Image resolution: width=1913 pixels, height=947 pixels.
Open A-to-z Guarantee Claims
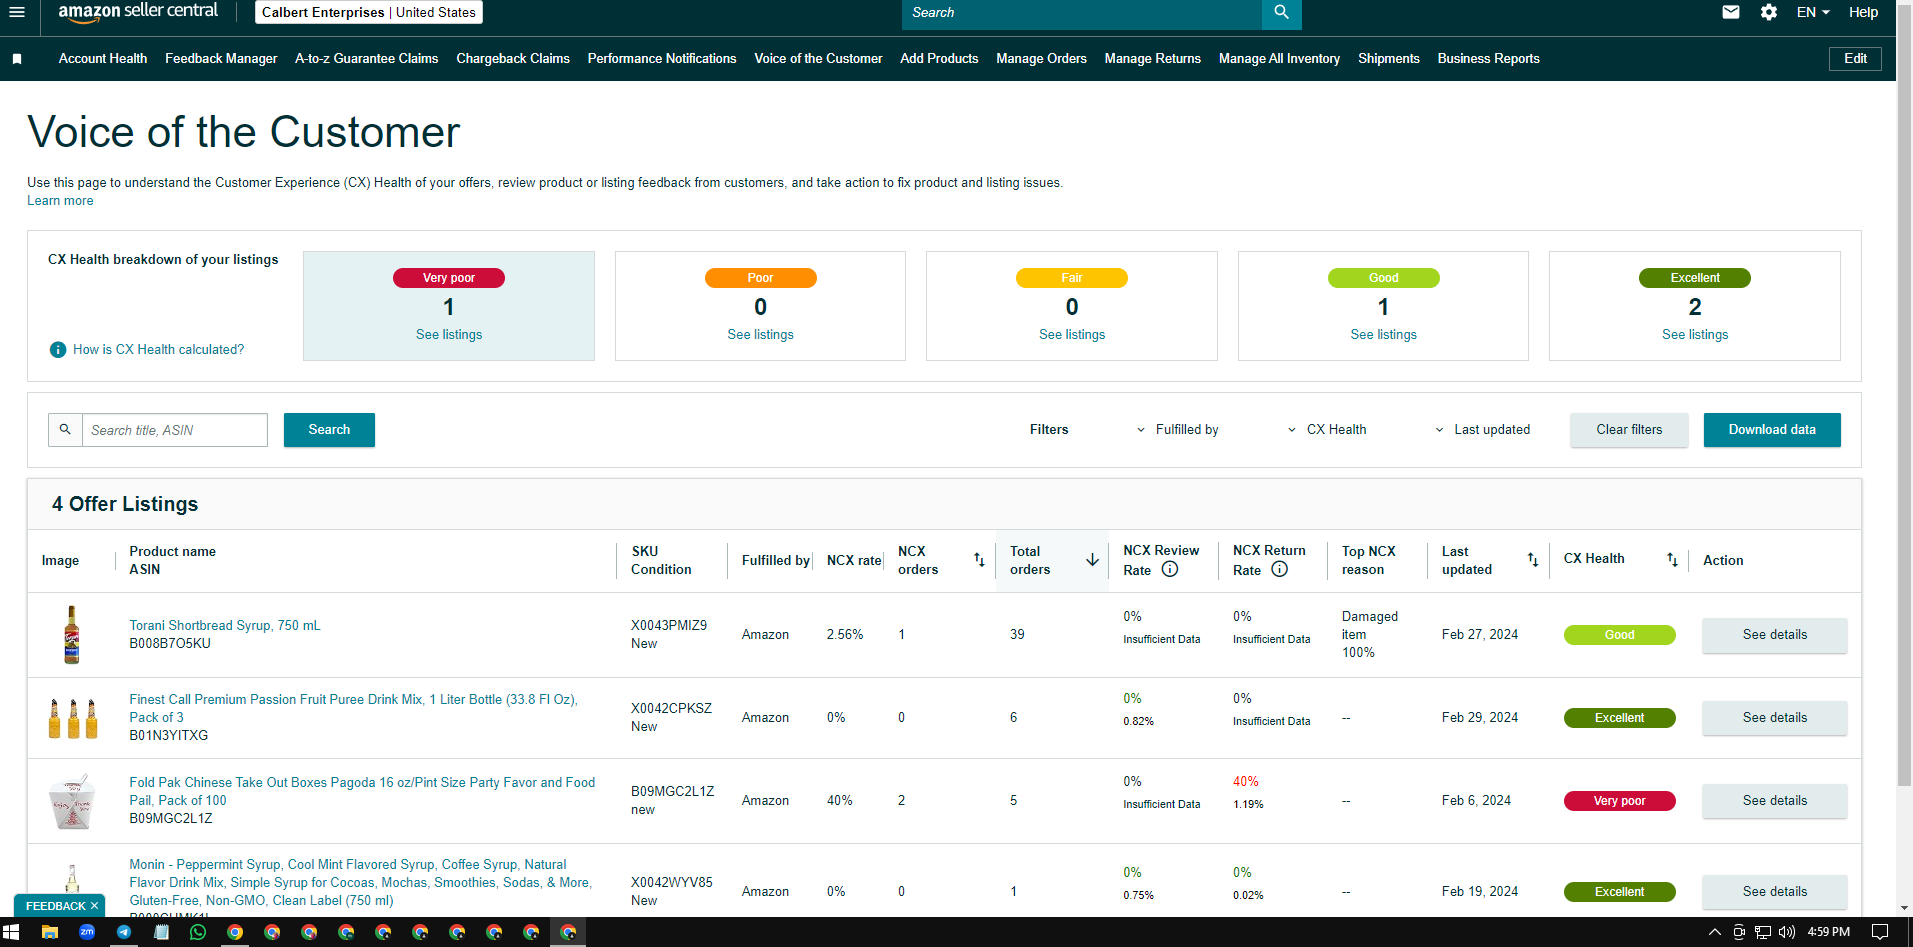(x=367, y=59)
